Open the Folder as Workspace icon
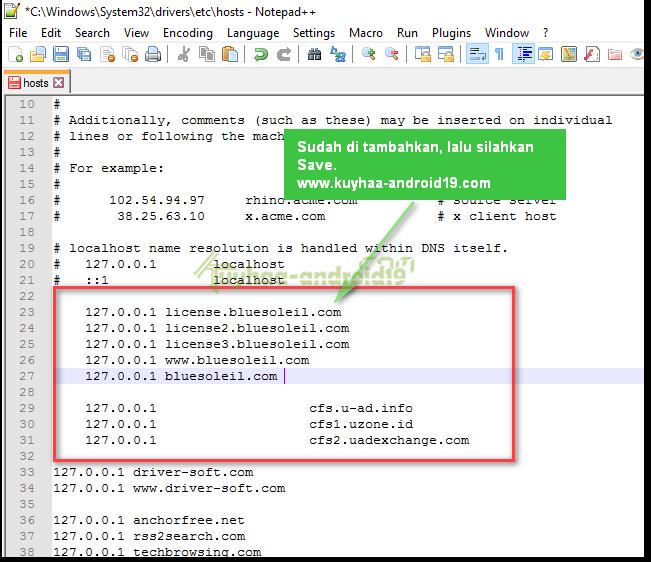The height and width of the screenshot is (562, 651). click(x=614, y=54)
